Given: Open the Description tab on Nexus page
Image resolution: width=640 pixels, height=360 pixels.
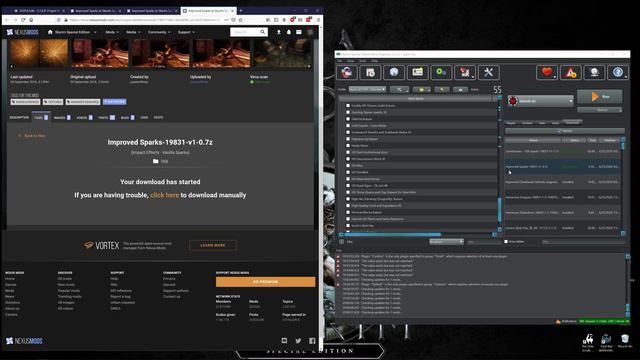Looking at the screenshot, I should point(19,118).
